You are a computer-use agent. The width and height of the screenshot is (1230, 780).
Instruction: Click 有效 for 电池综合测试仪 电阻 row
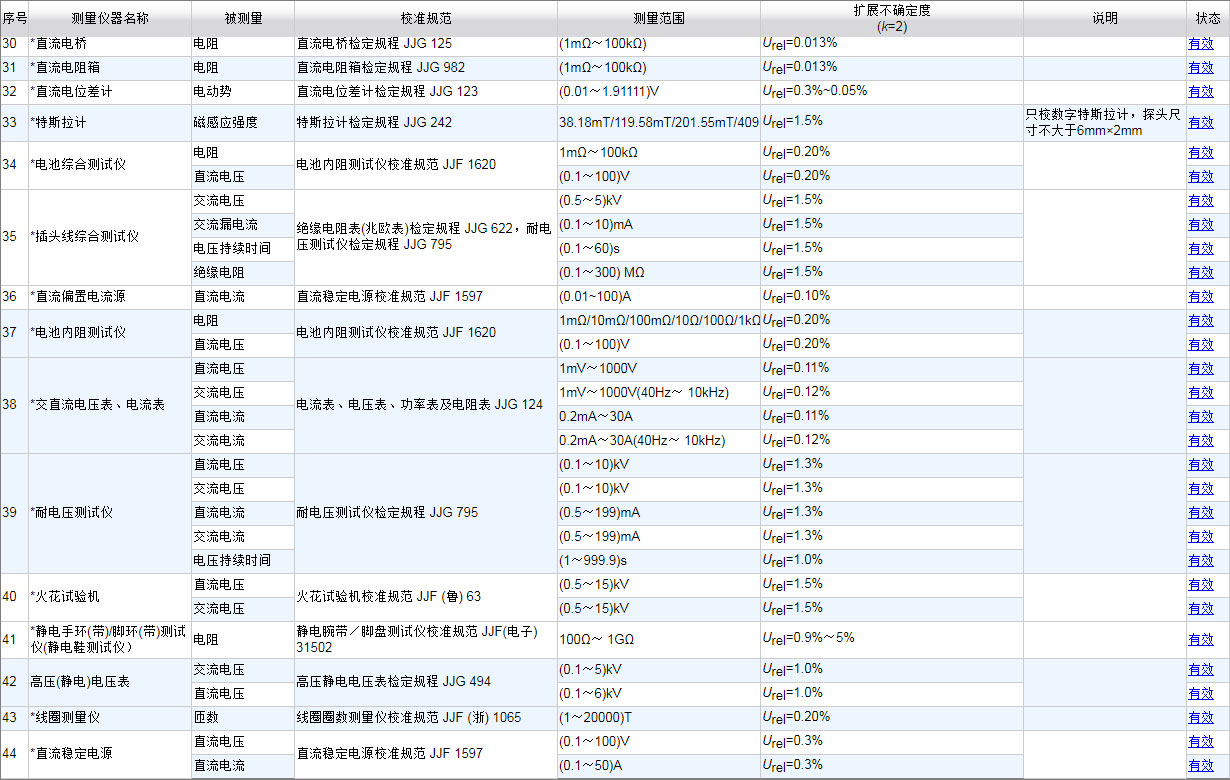(1200, 153)
